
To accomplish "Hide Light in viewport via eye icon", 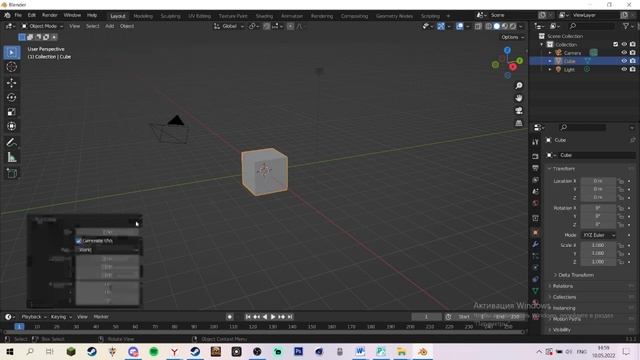I will click(x=624, y=69).
